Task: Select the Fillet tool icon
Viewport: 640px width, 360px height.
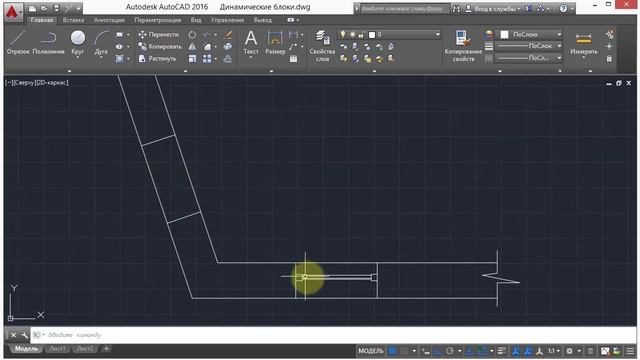Action: click(x=207, y=47)
